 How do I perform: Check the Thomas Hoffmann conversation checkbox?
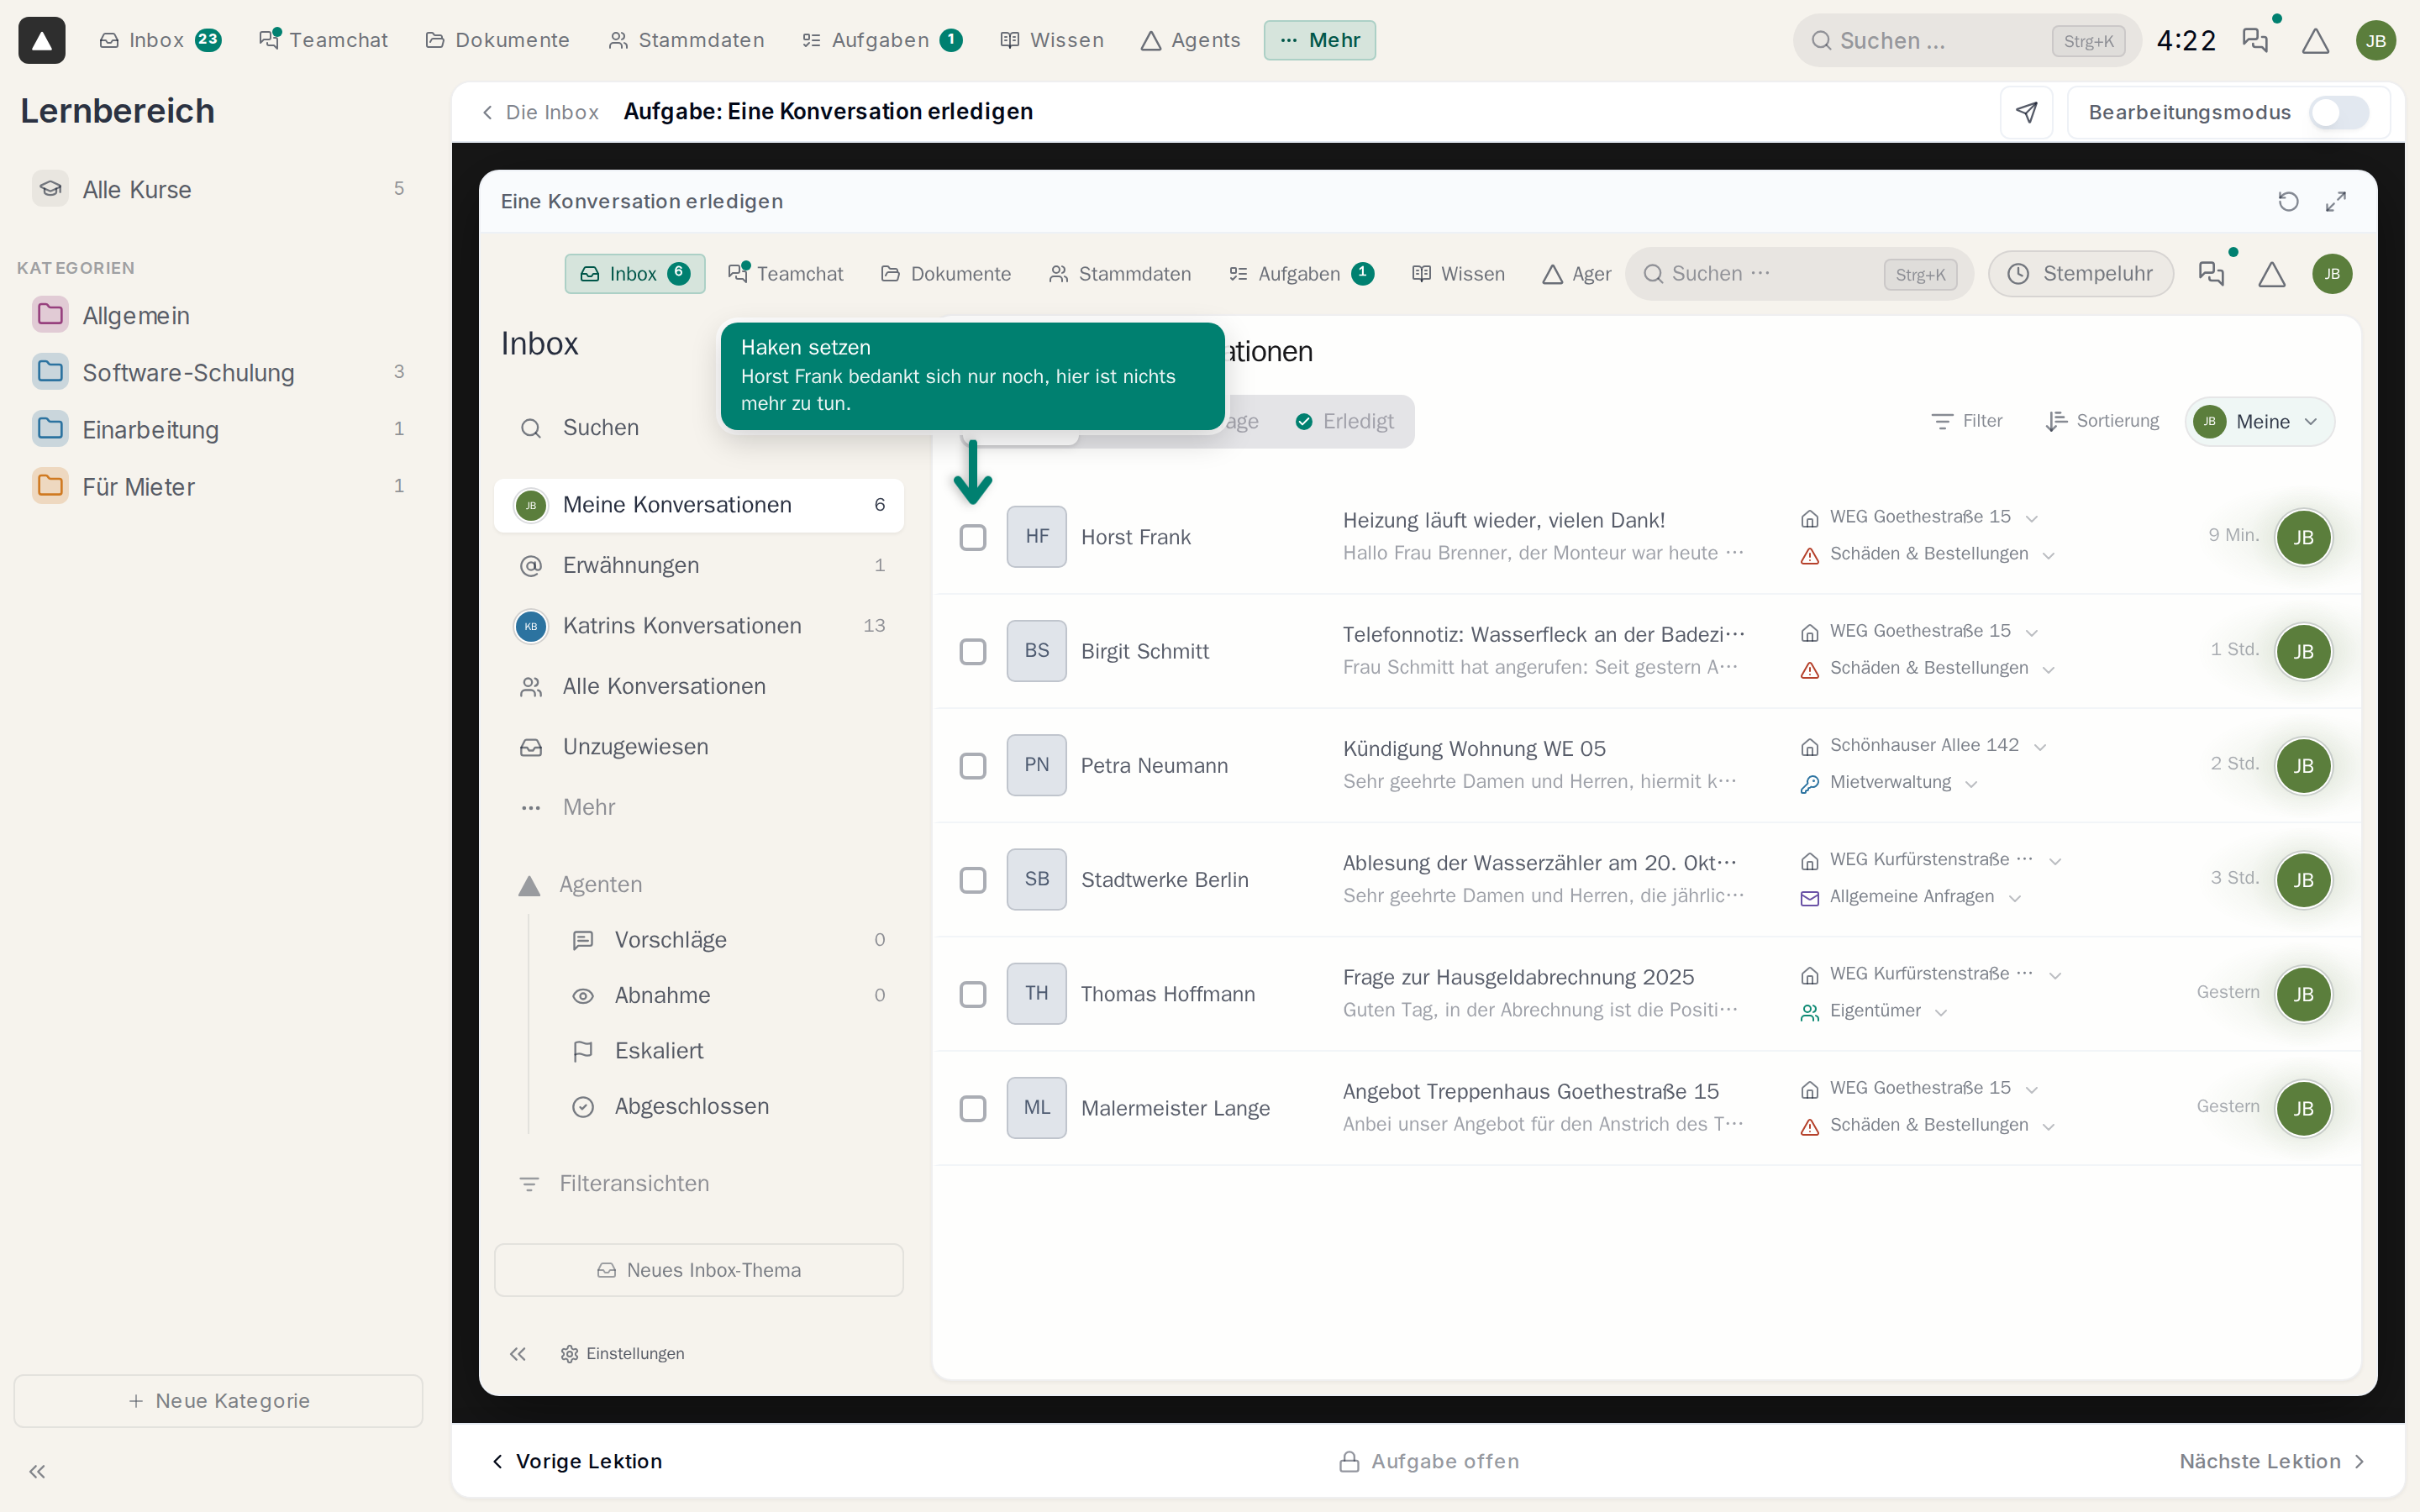pos(972,994)
